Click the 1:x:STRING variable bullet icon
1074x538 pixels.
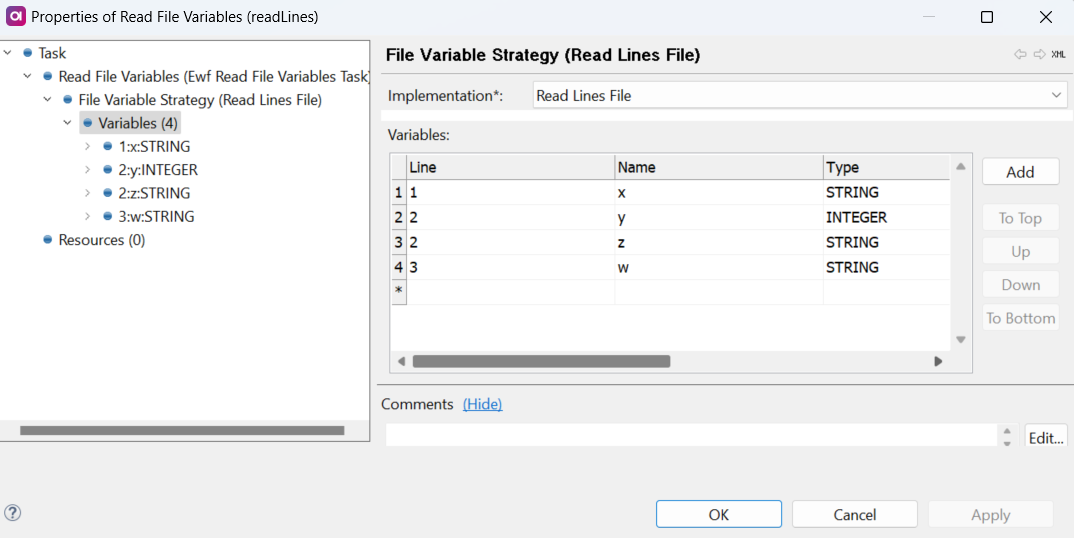(108, 146)
